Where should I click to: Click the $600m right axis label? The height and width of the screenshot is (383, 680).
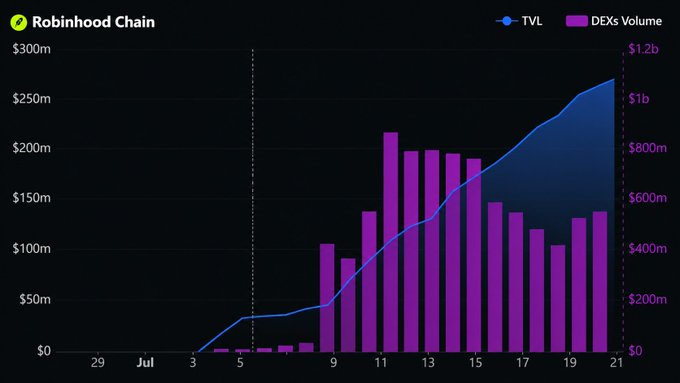648,198
